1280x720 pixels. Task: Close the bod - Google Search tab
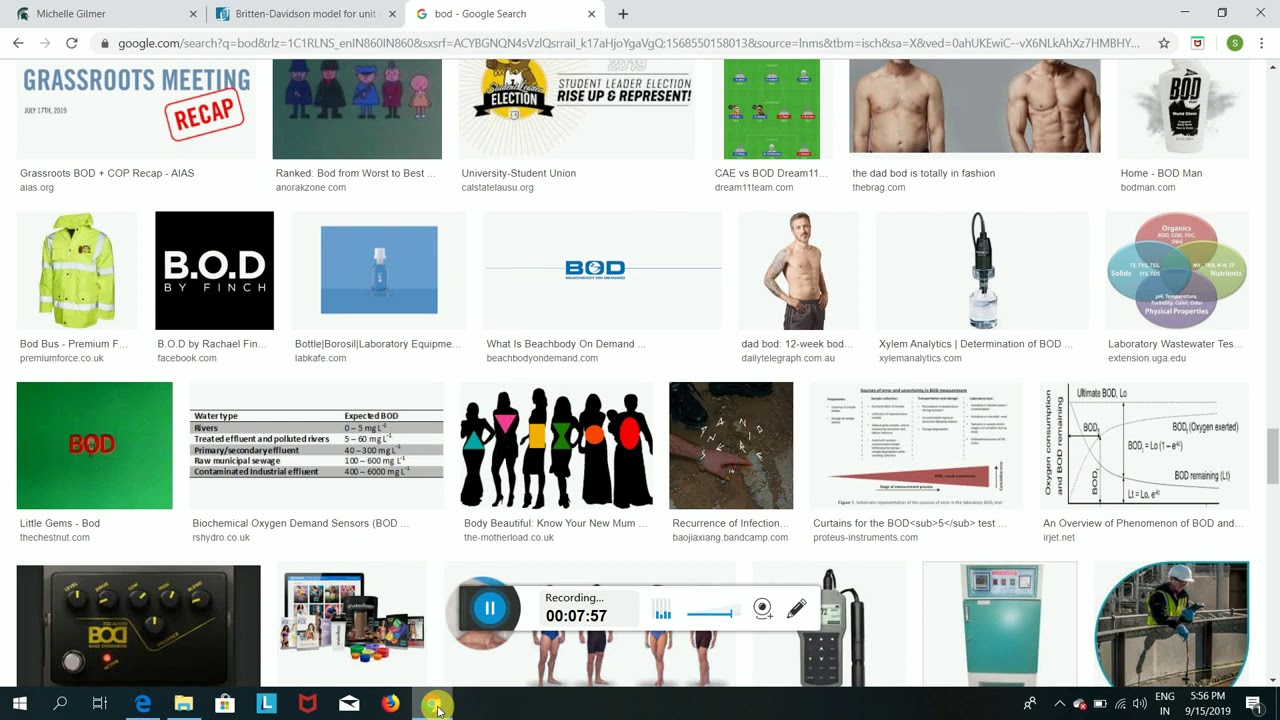pos(591,14)
